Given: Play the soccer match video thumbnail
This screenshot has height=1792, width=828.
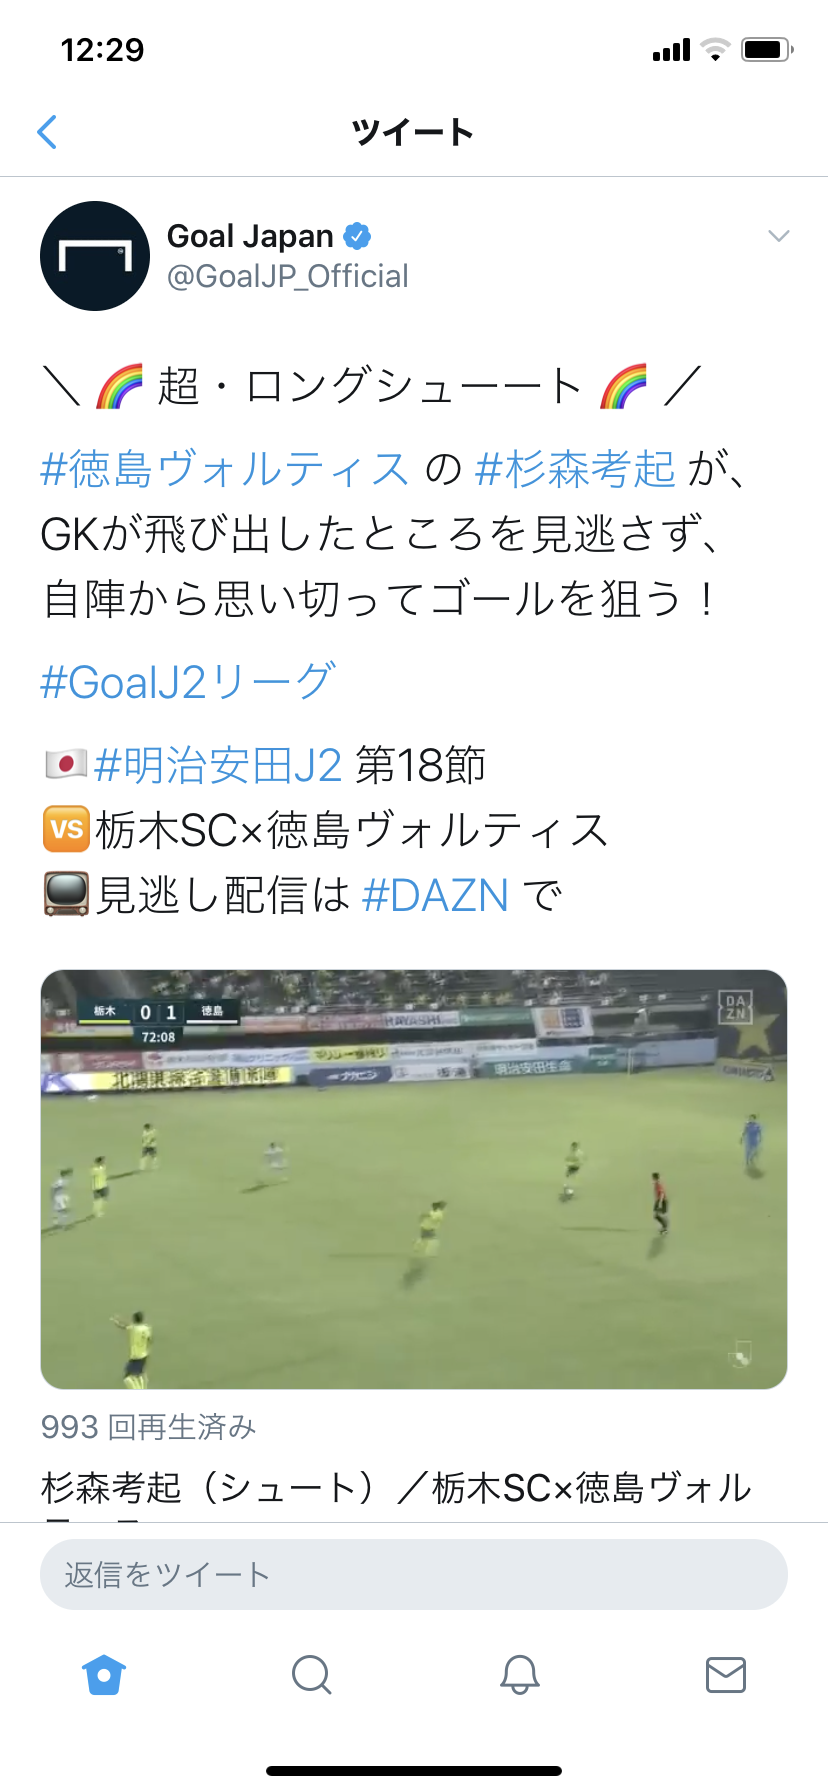Looking at the screenshot, I should coord(414,1179).
